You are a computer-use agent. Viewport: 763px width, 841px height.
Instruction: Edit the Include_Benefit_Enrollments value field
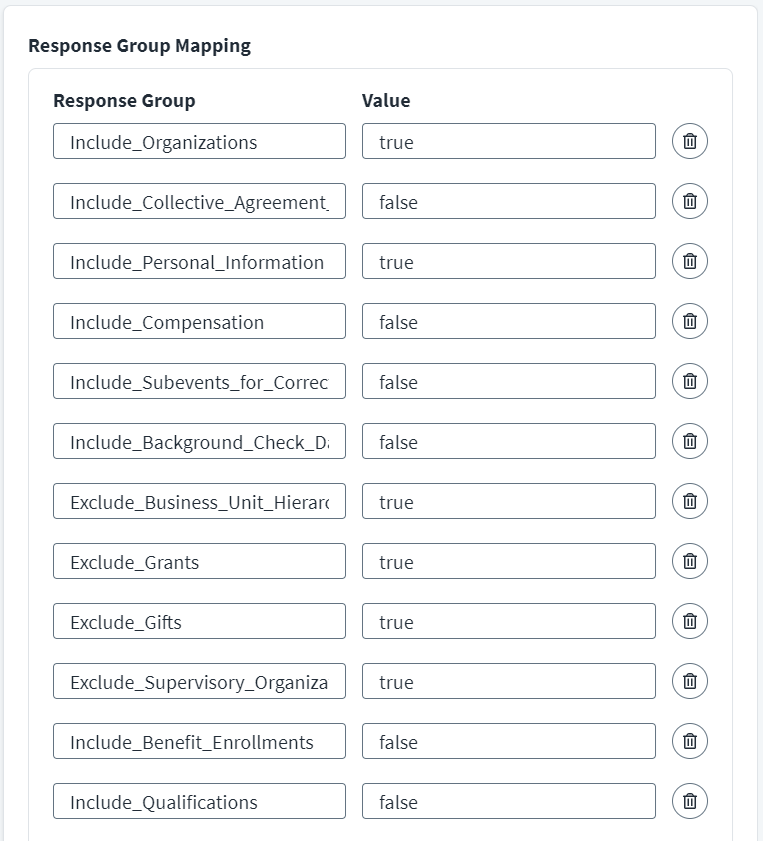pos(510,741)
